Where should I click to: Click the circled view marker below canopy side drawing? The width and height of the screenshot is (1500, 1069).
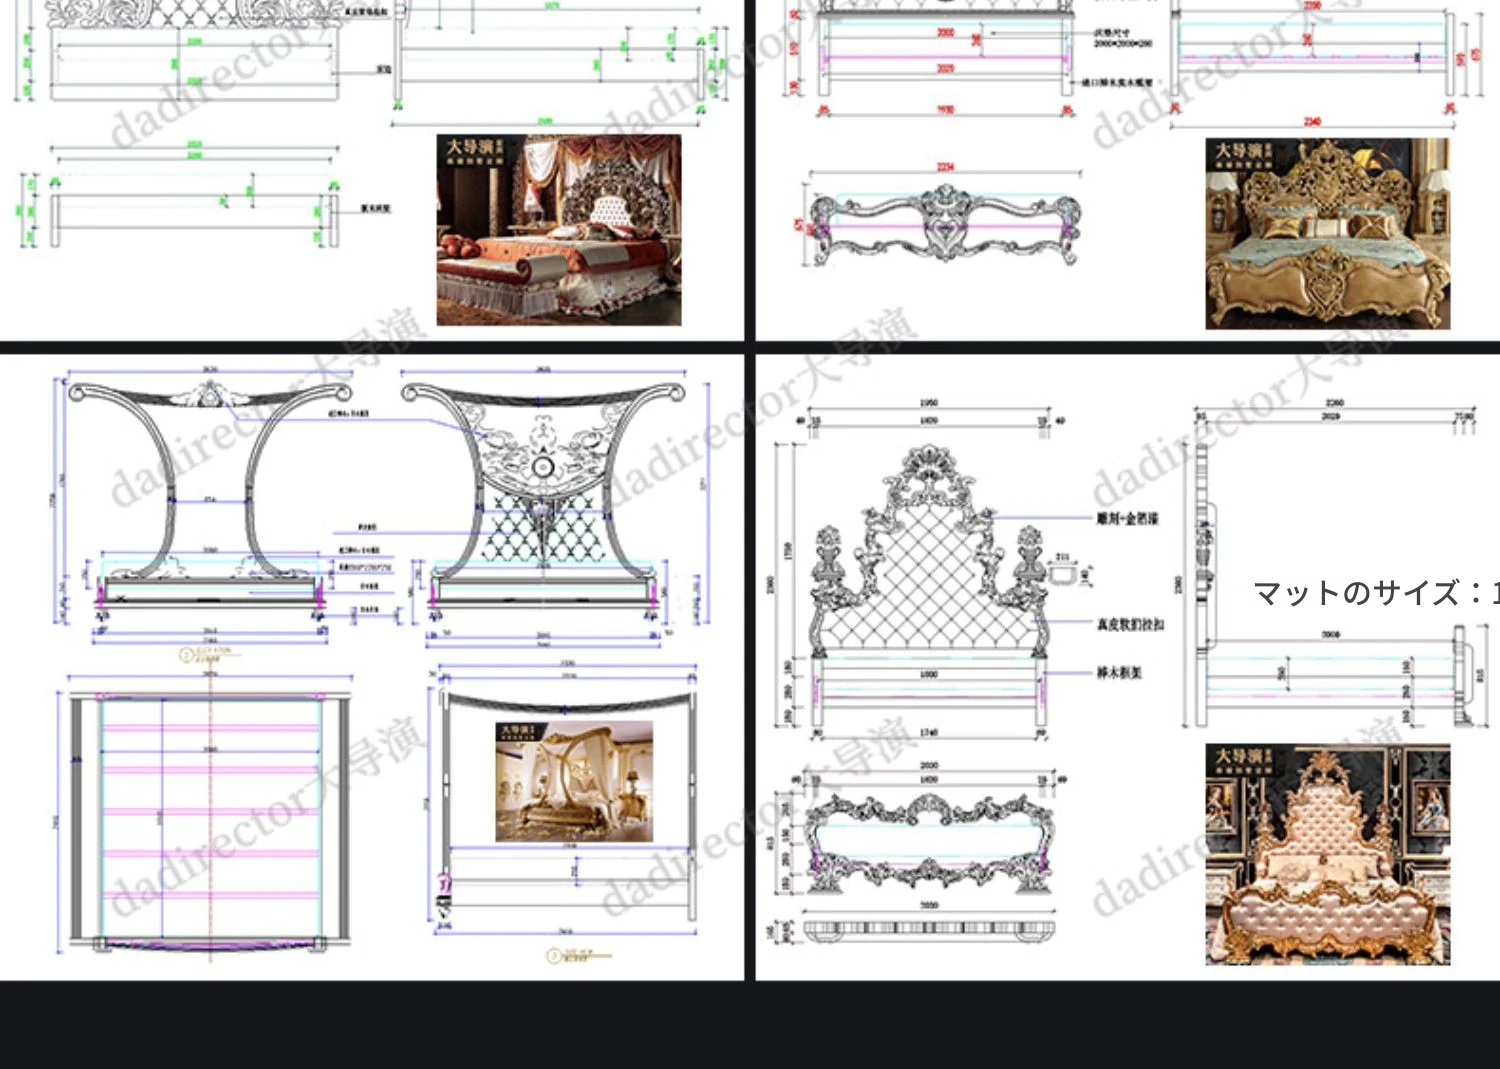[553, 956]
